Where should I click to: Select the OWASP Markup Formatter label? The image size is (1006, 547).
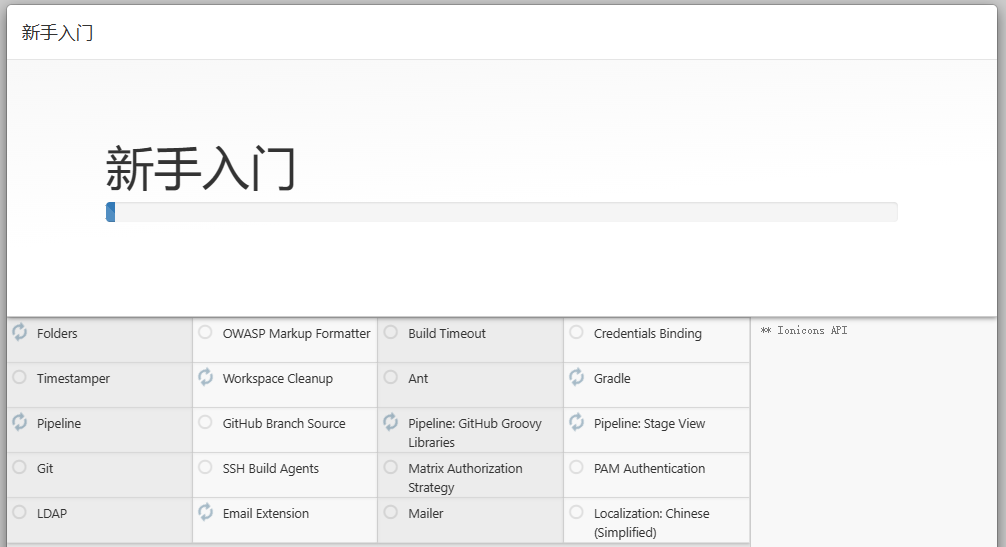(296, 333)
